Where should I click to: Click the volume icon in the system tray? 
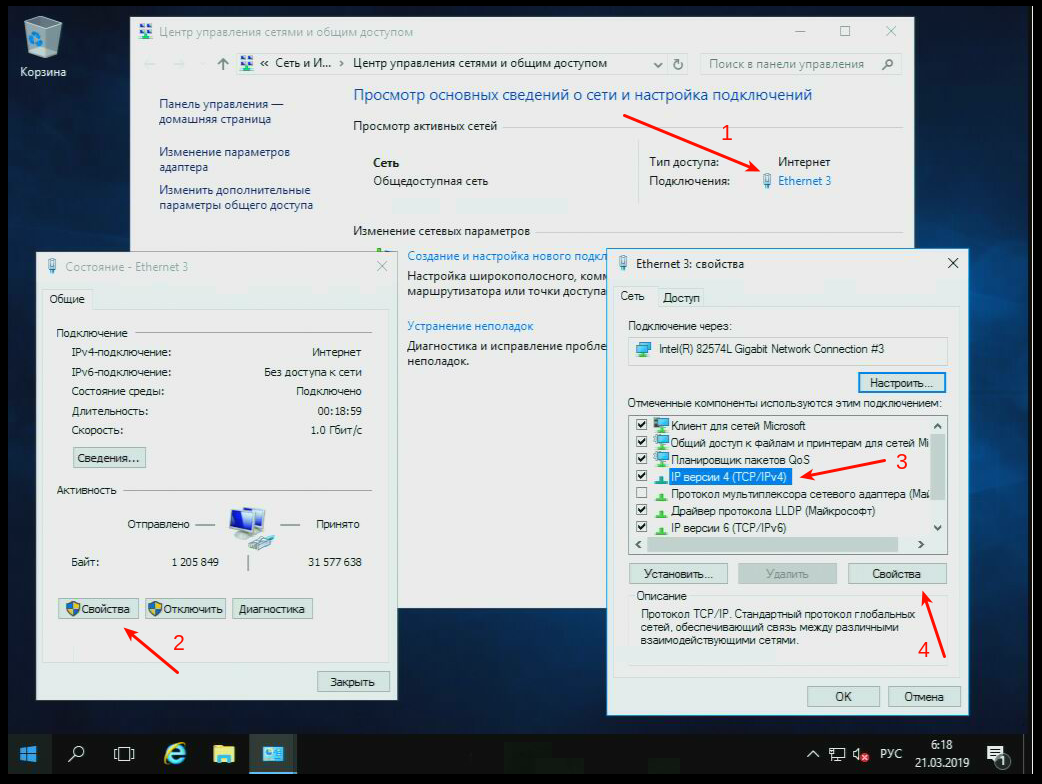click(859, 754)
